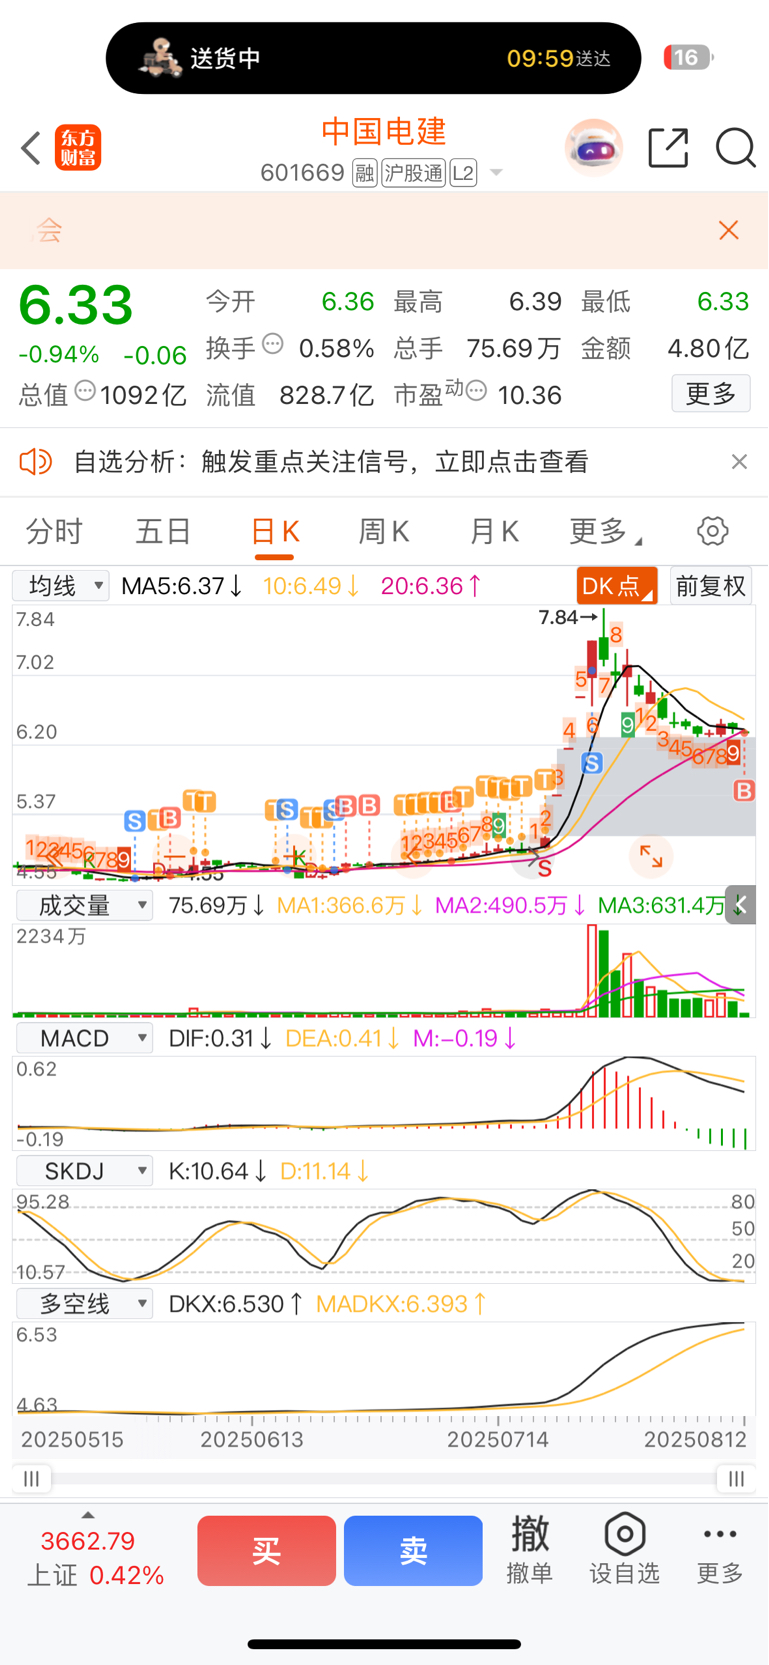This screenshot has width=769, height=1665.
Task: Tap the 6.33 current price
Action: [x=76, y=305]
